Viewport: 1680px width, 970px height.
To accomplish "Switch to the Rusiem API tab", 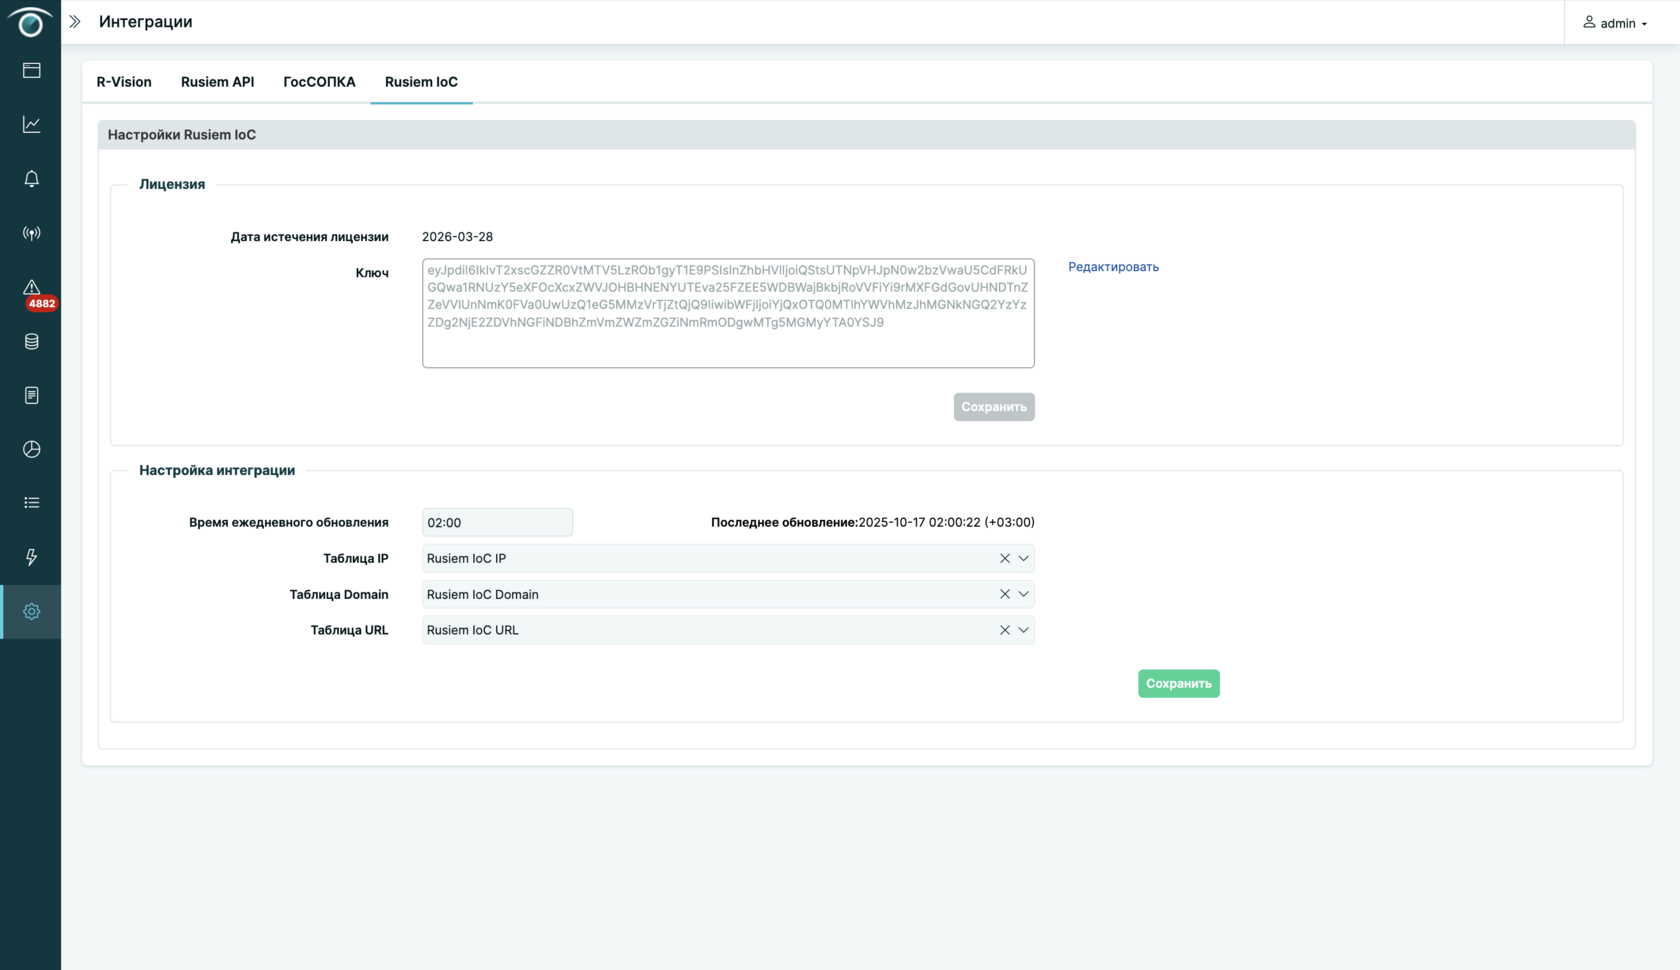I will 217,82.
